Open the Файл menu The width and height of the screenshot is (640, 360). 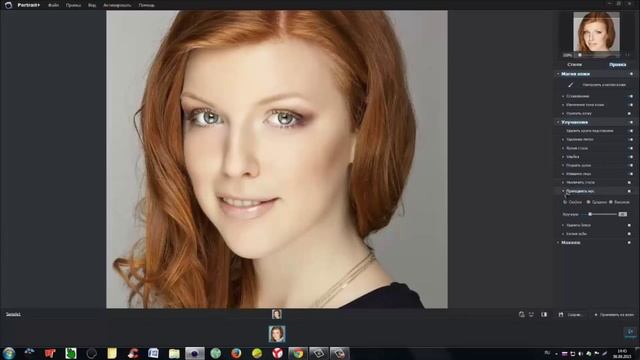pos(53,5)
